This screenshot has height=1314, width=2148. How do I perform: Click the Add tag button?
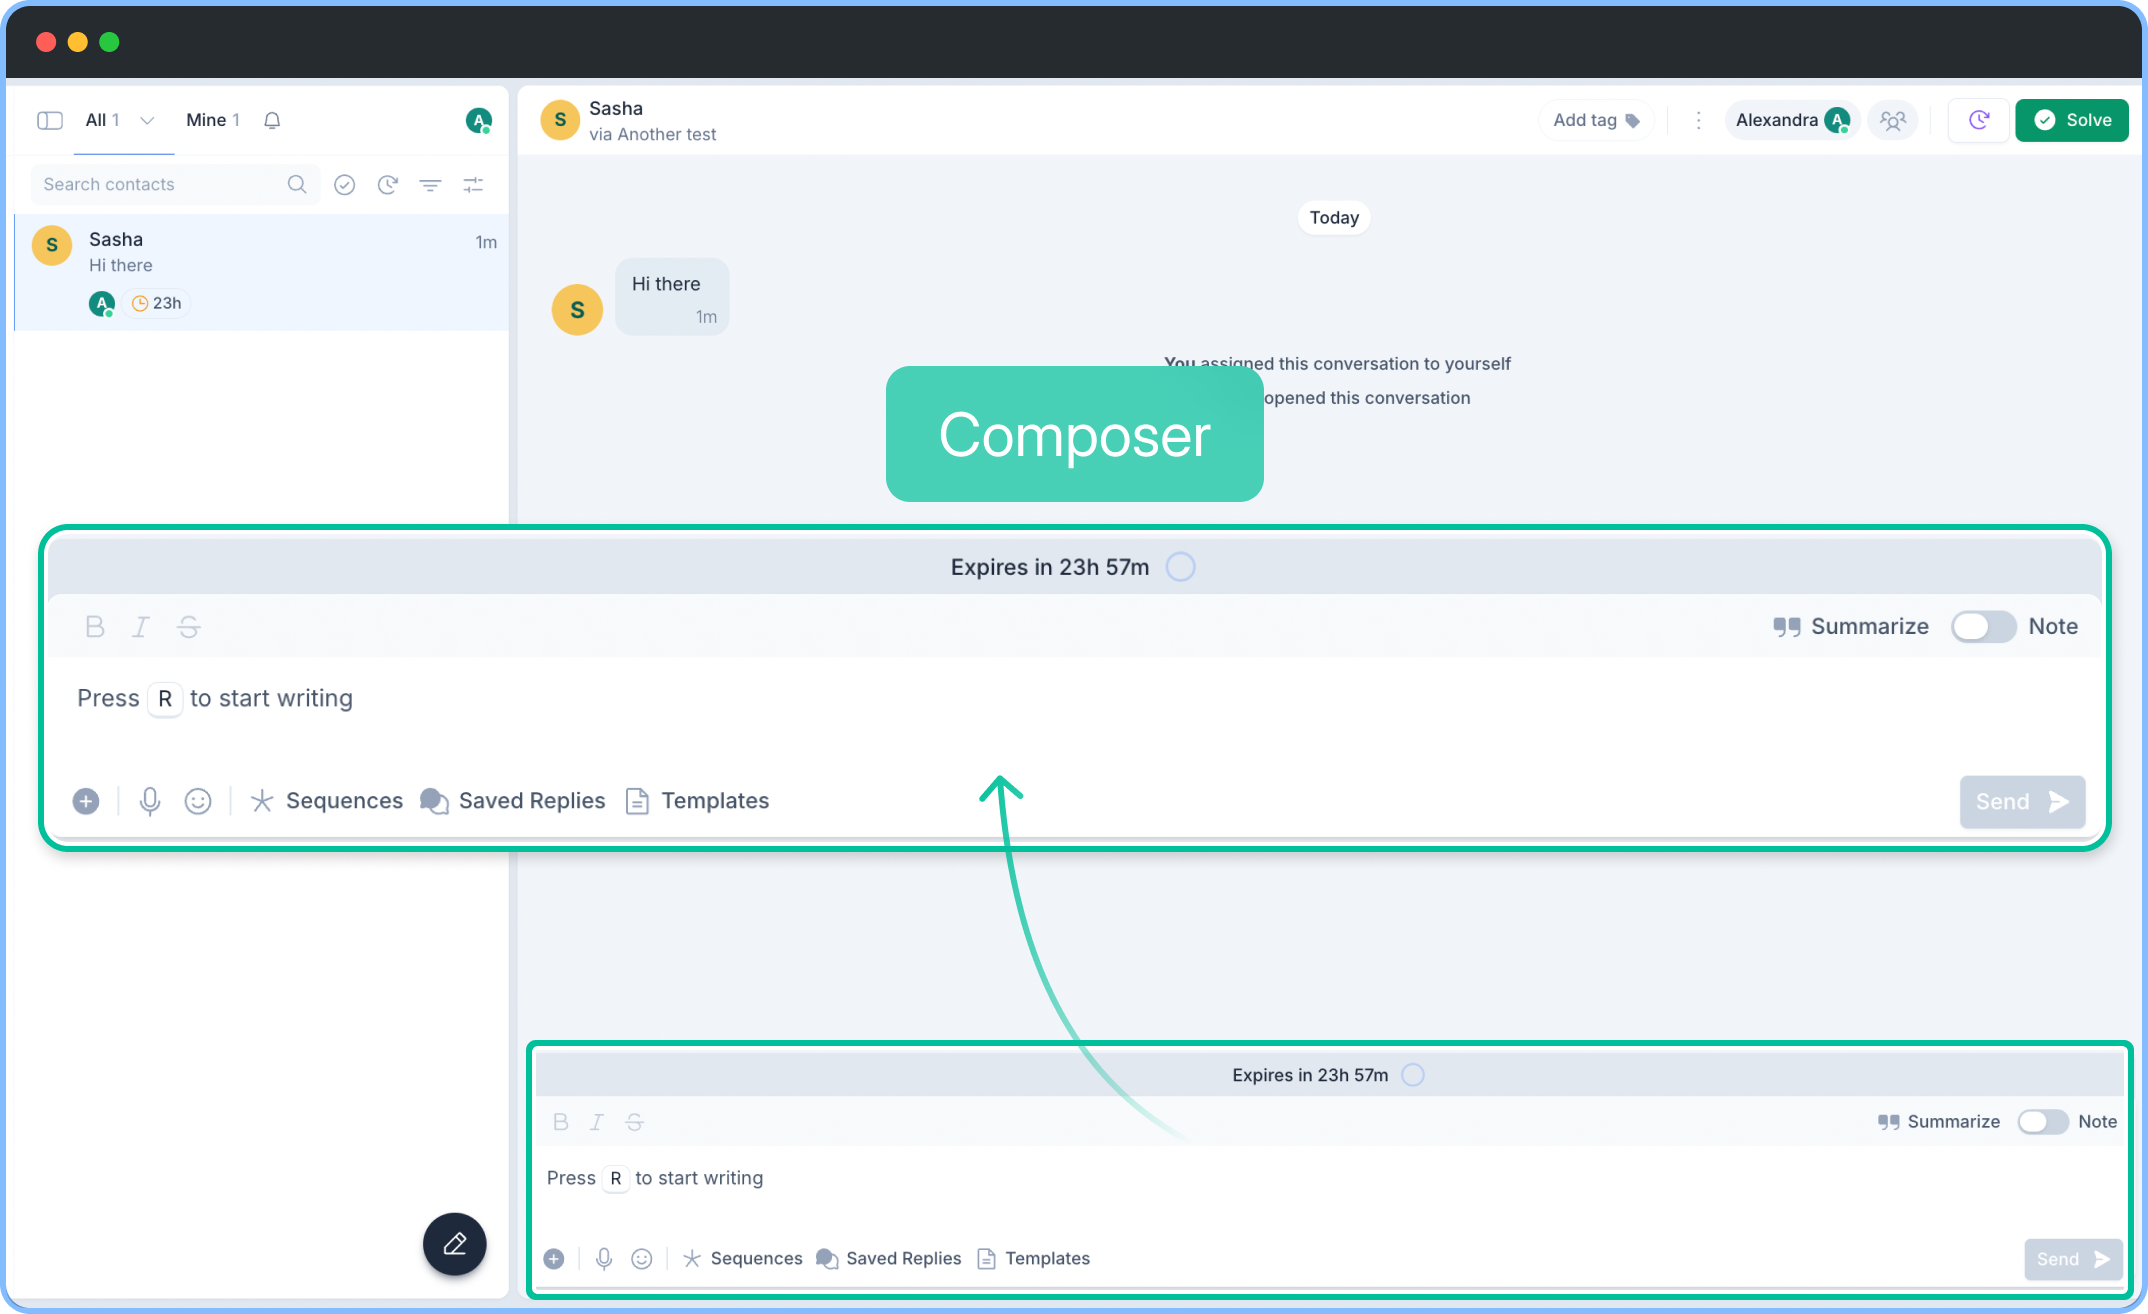[1596, 121]
